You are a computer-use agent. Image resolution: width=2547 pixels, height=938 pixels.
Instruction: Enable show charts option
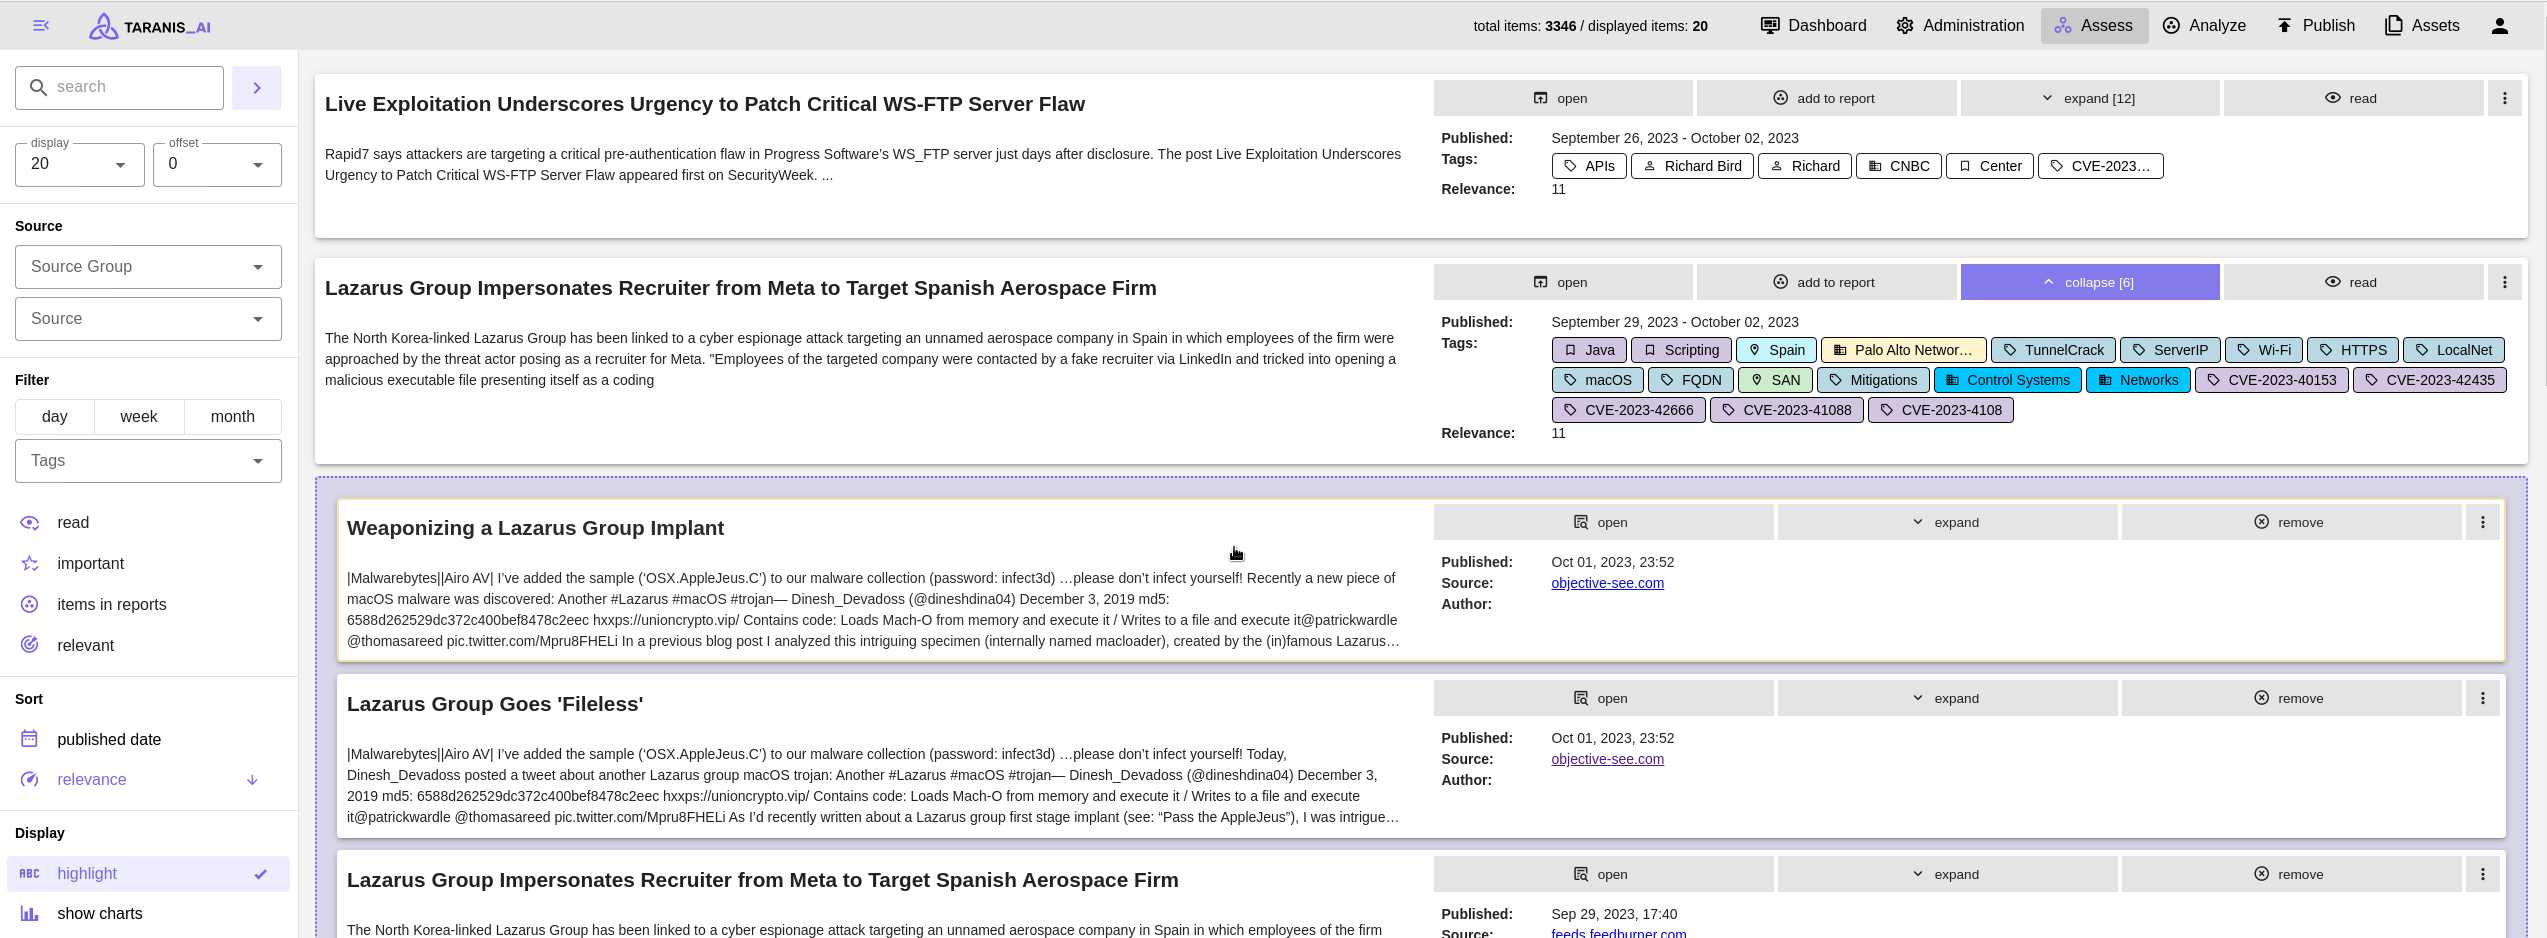pos(148,914)
